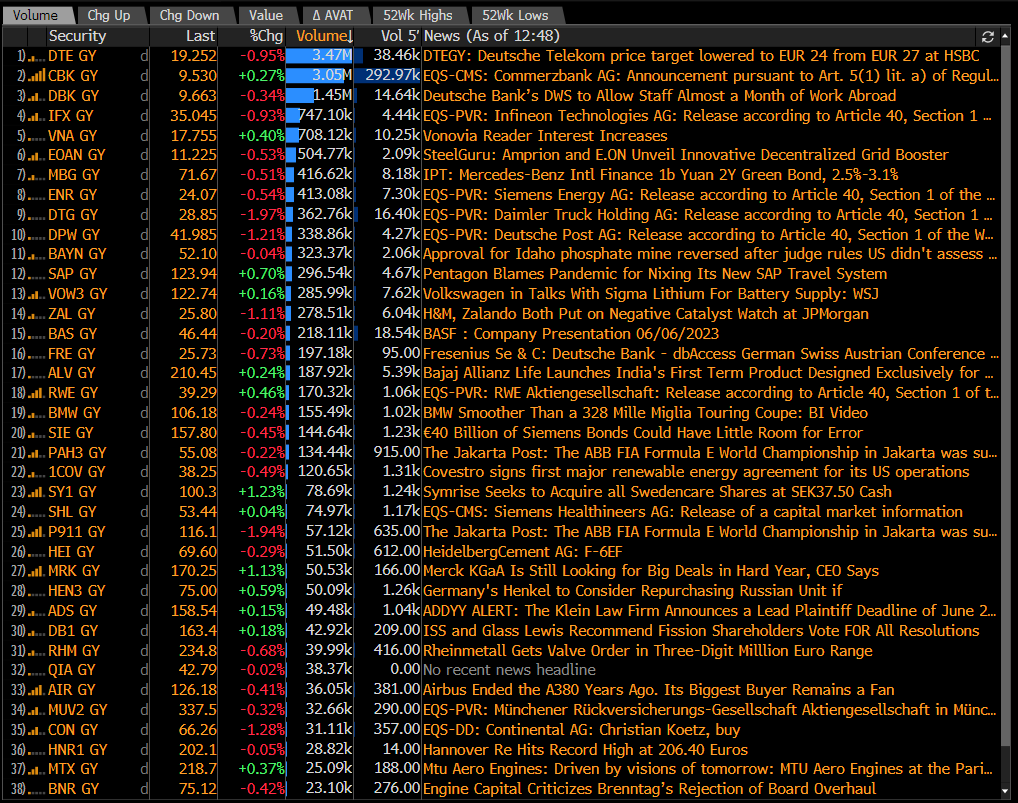Open the bar chart icon for PAH3 GY
Viewport: 1018px width, 803px height.
click(x=36, y=452)
